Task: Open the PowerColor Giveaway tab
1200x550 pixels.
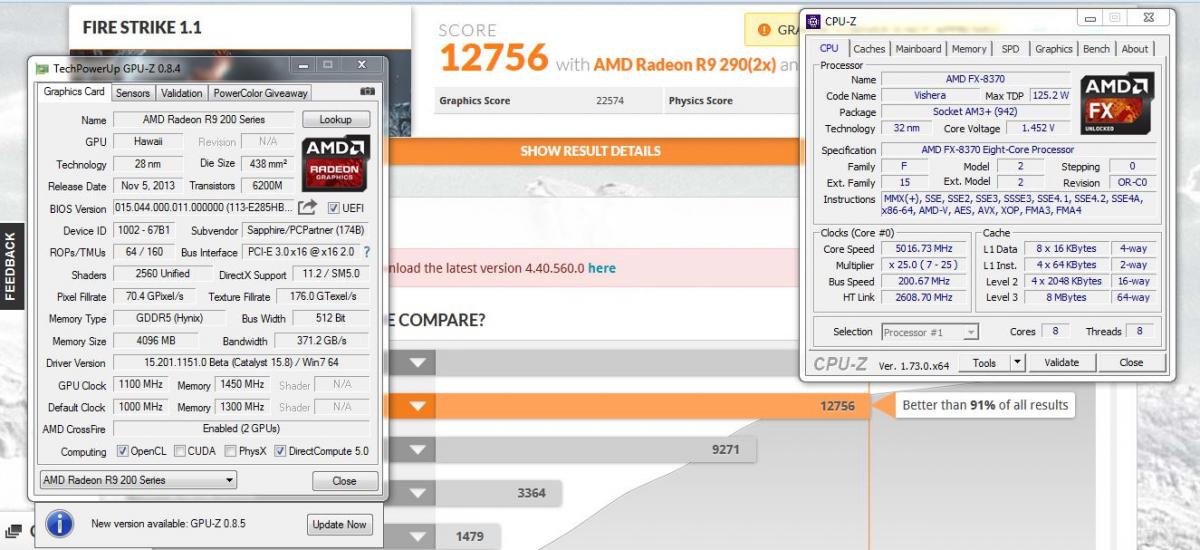Action: 260,93
